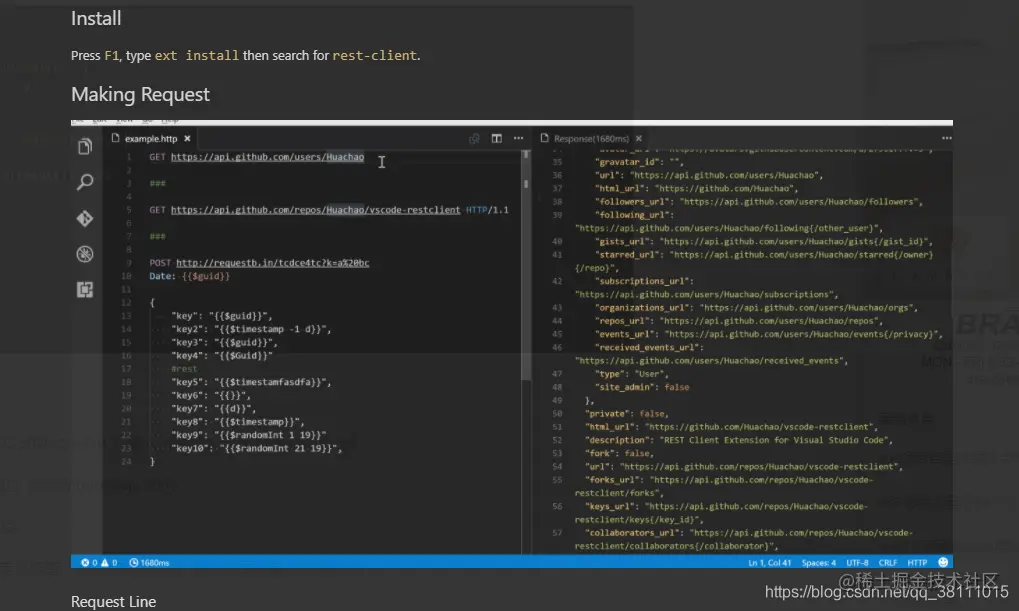This screenshot has height=611, width=1019.
Task: Open the response pane more actions ellipsis
Action: (947, 138)
